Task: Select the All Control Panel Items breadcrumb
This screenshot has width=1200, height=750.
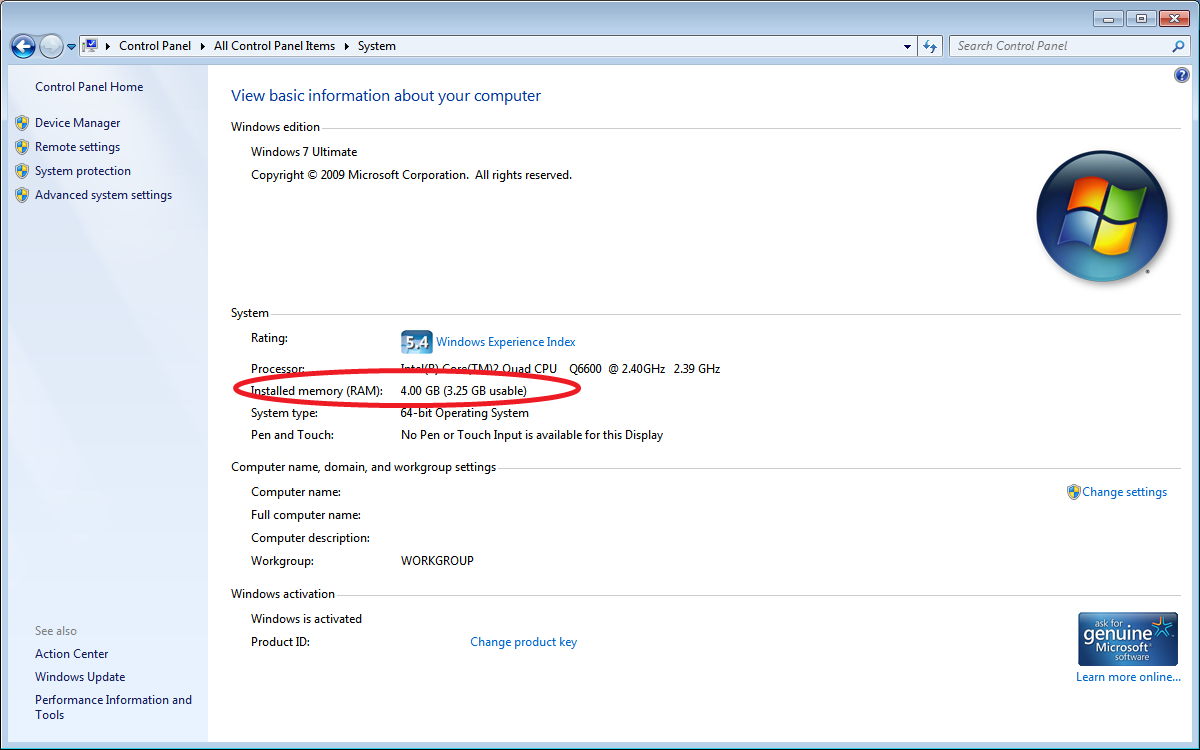Action: coord(274,46)
